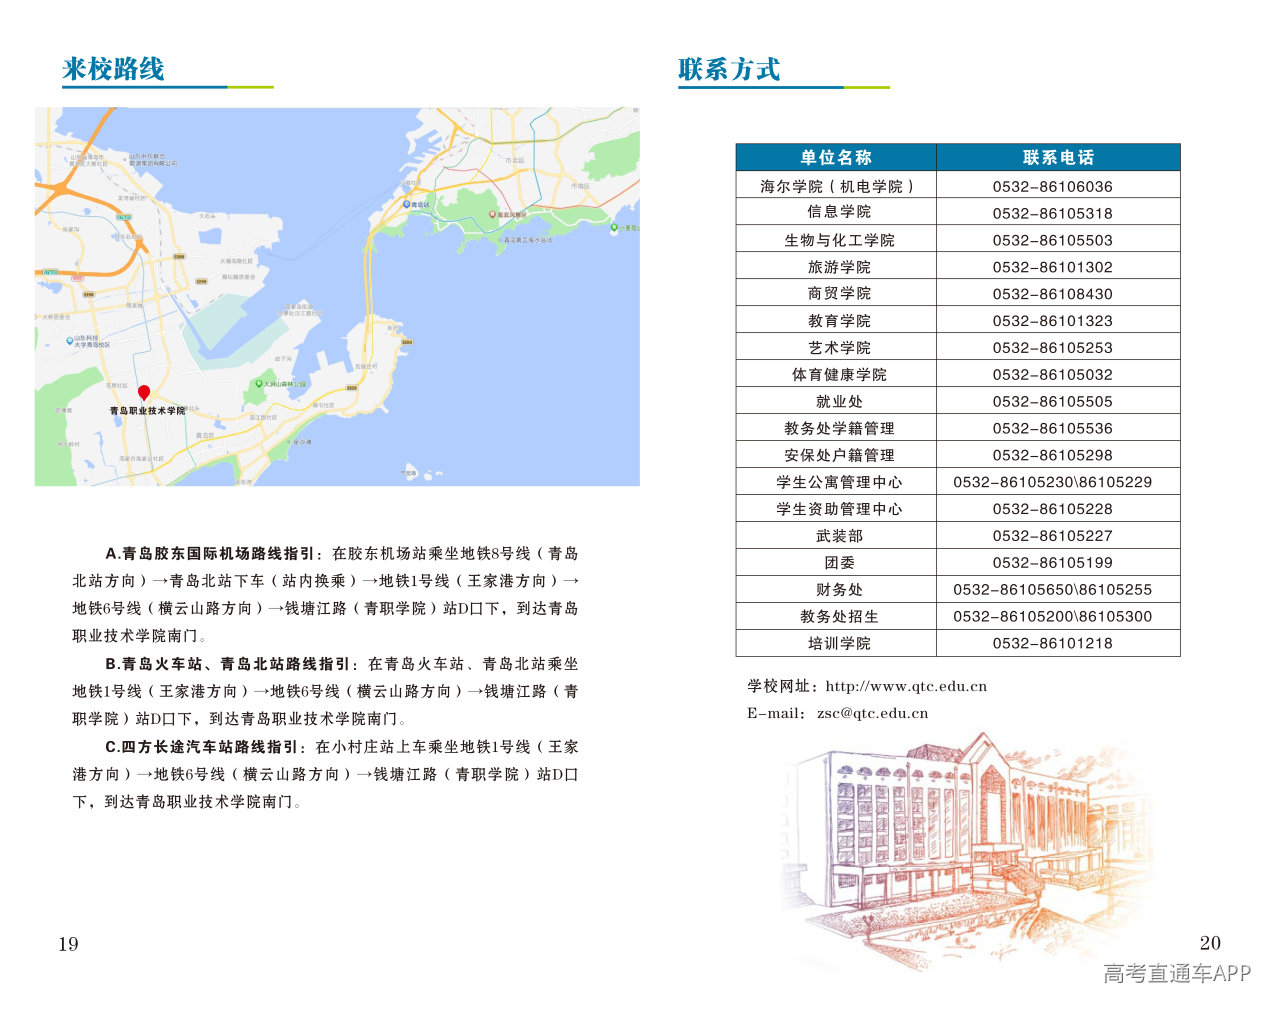Click the 教育学院 table cell
The height and width of the screenshot is (1013, 1280).
pos(838,320)
